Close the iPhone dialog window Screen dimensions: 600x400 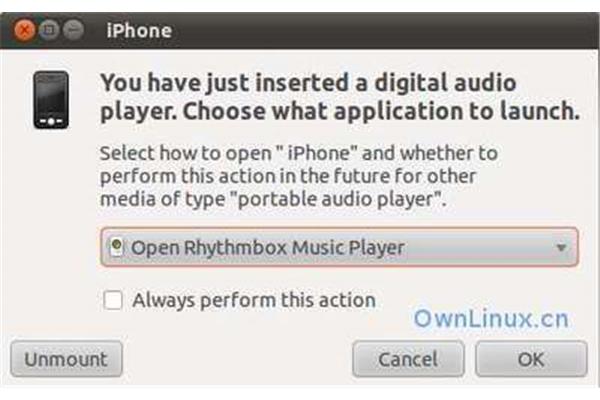click(24, 30)
